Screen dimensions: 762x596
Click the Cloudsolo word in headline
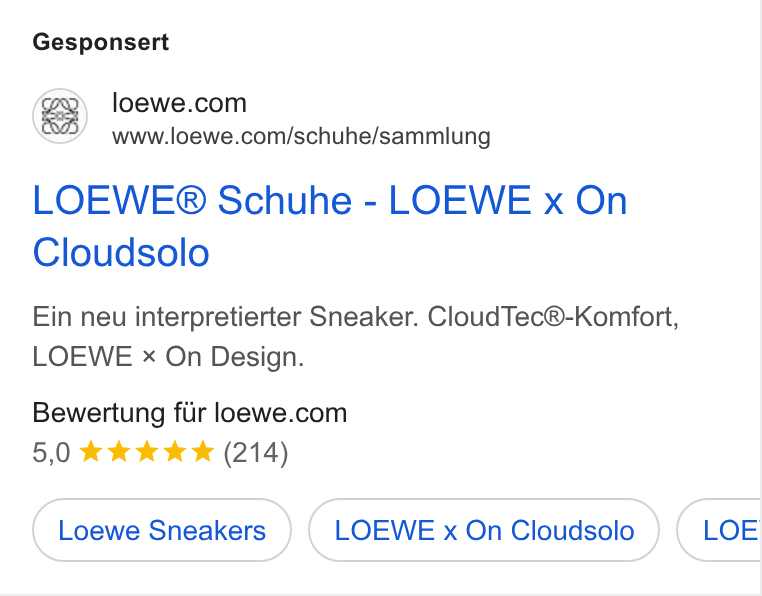pos(121,252)
